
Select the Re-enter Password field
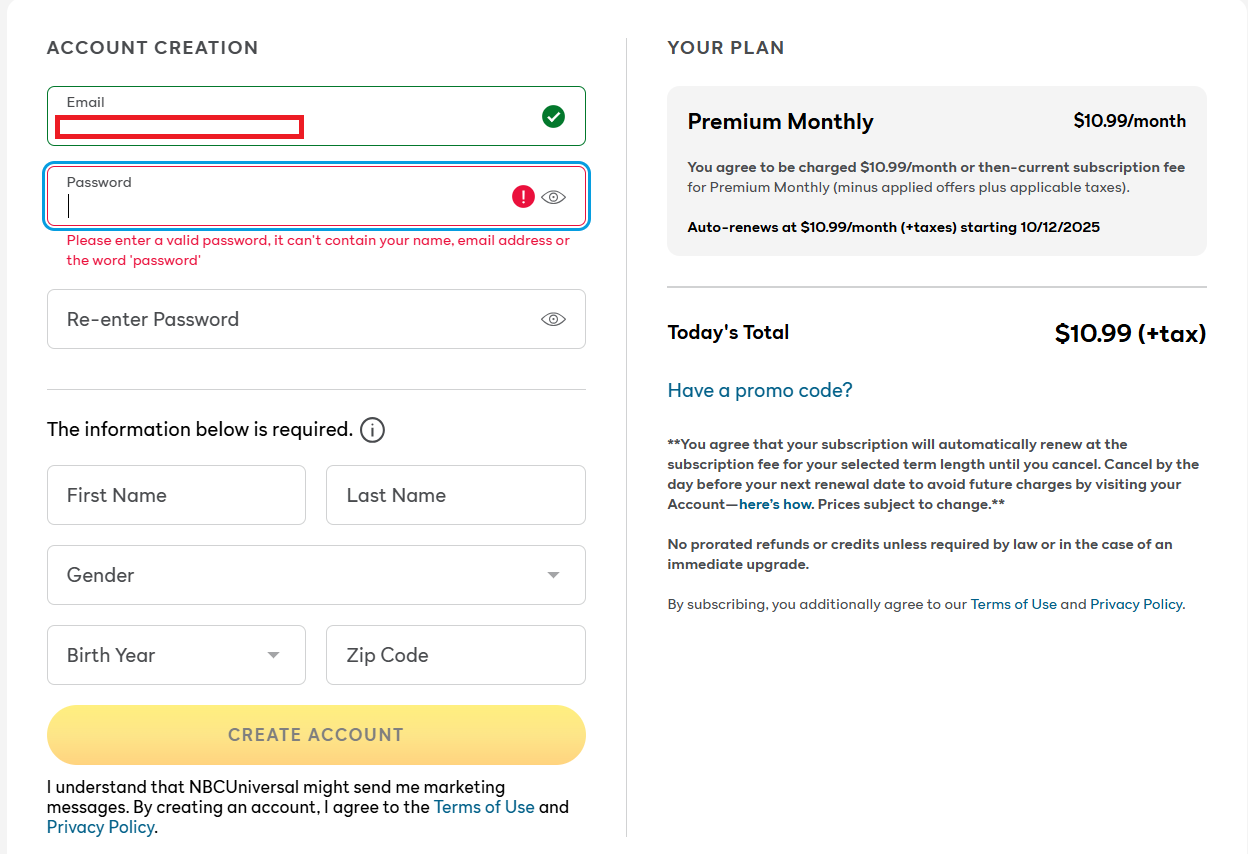[x=290, y=319]
